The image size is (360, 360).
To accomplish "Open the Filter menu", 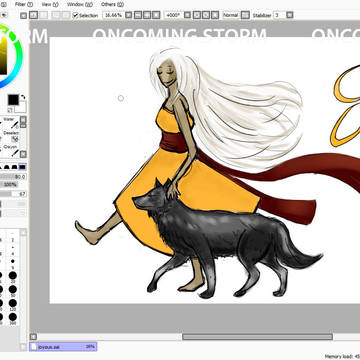I will (24, 4).
